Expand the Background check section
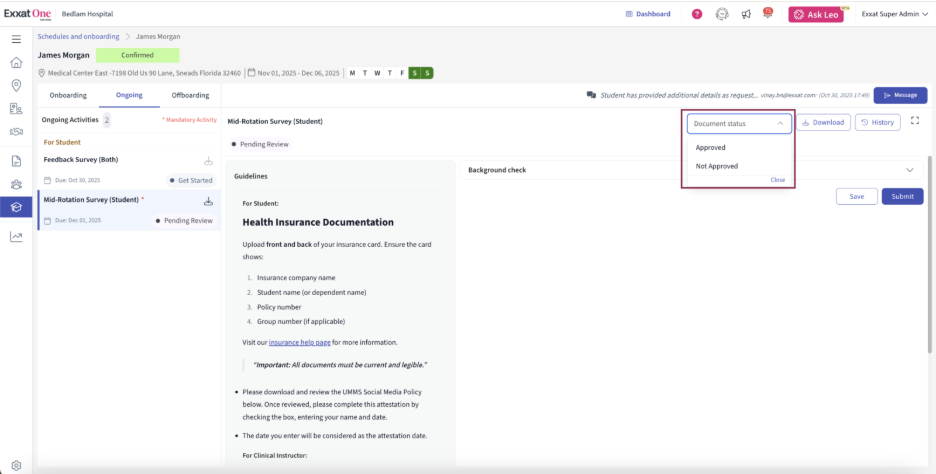This screenshot has height=474, width=936. pyautogui.click(x=909, y=170)
